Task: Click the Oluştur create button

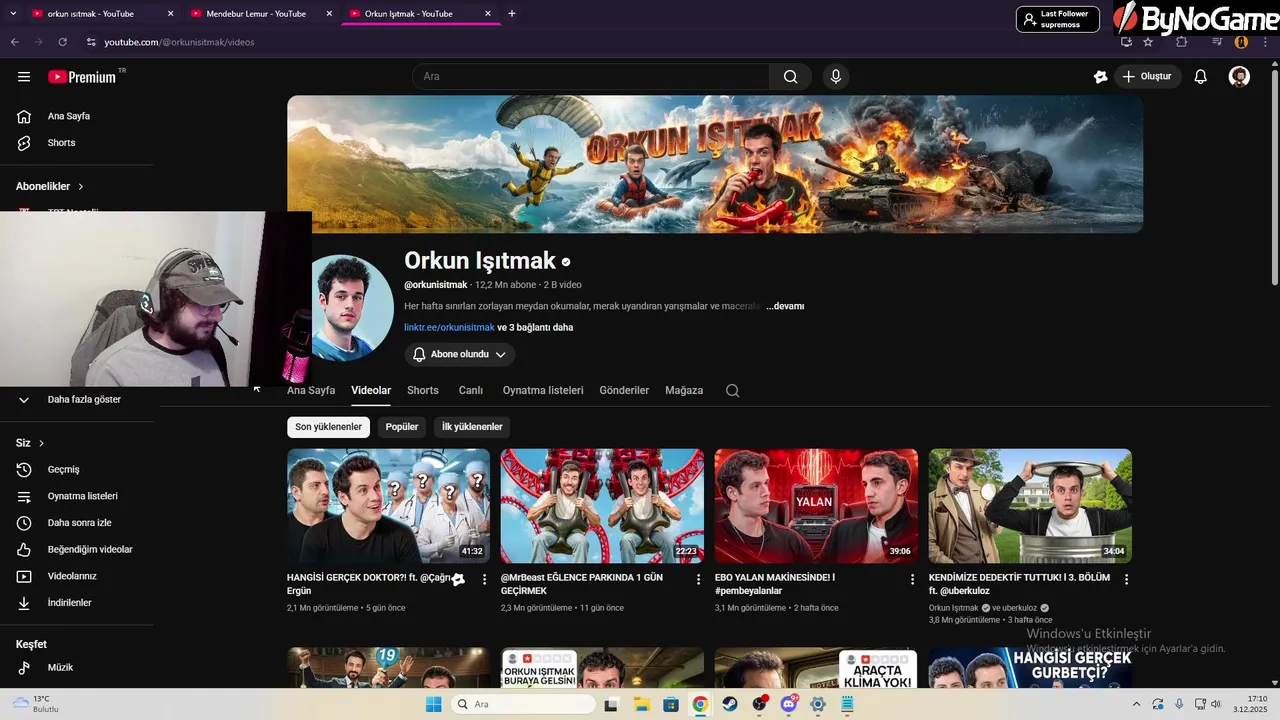Action: (x=1148, y=77)
